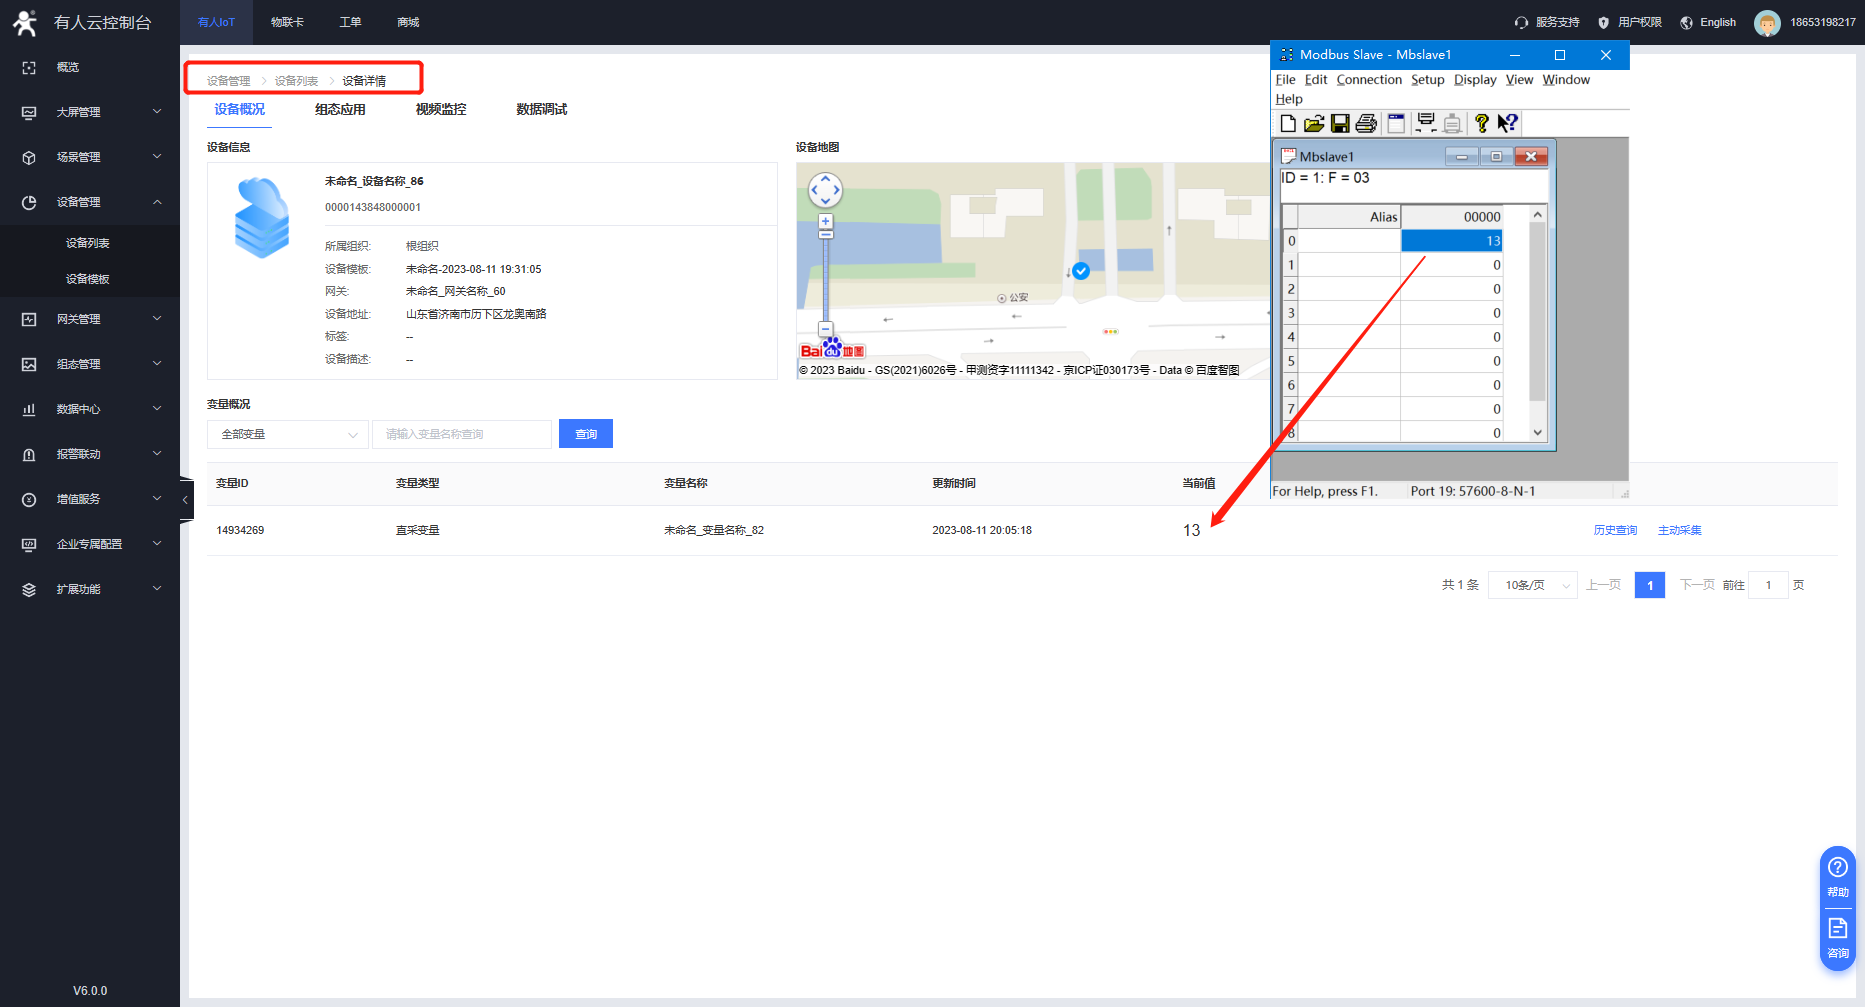Click the Save icon in Modbus Slave toolbar
The image size is (1865, 1007).
point(1340,123)
